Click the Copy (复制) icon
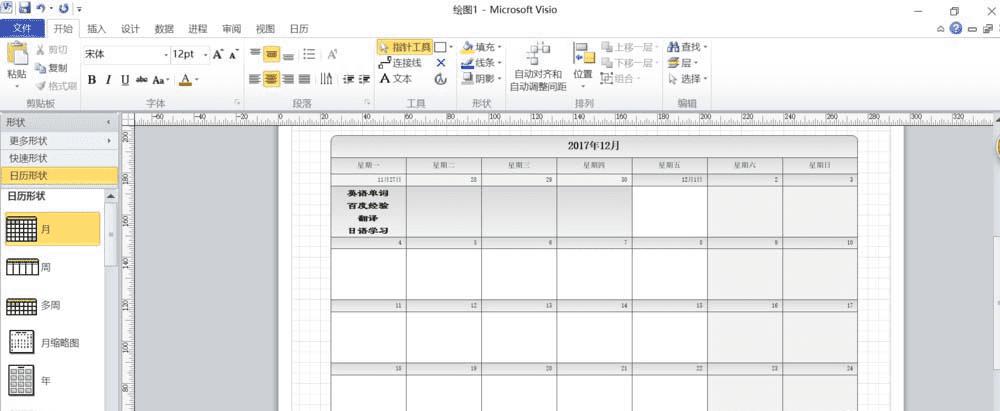 click(41, 68)
